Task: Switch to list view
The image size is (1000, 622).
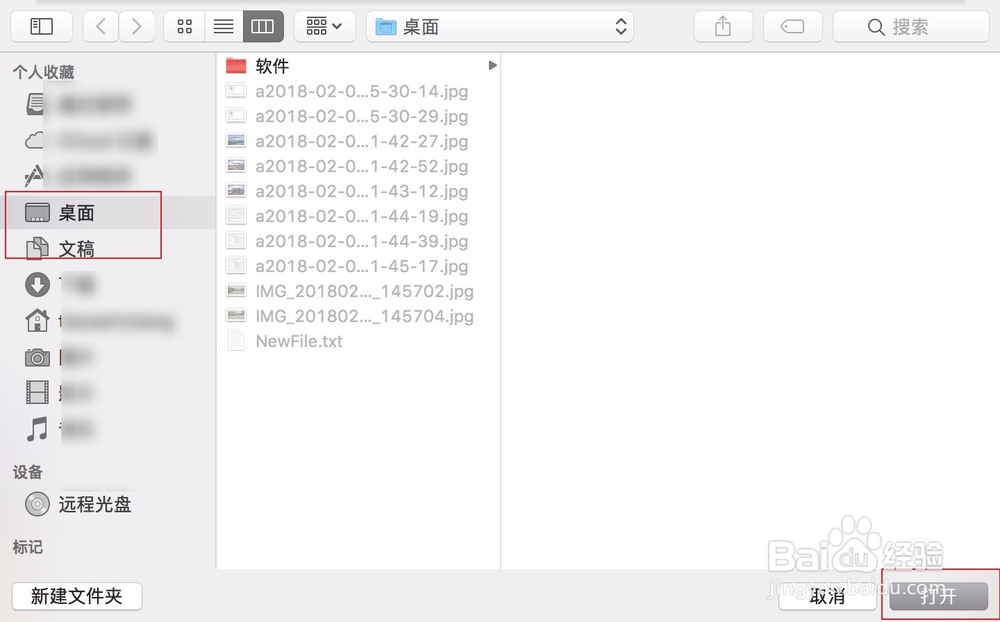Action: [224, 26]
